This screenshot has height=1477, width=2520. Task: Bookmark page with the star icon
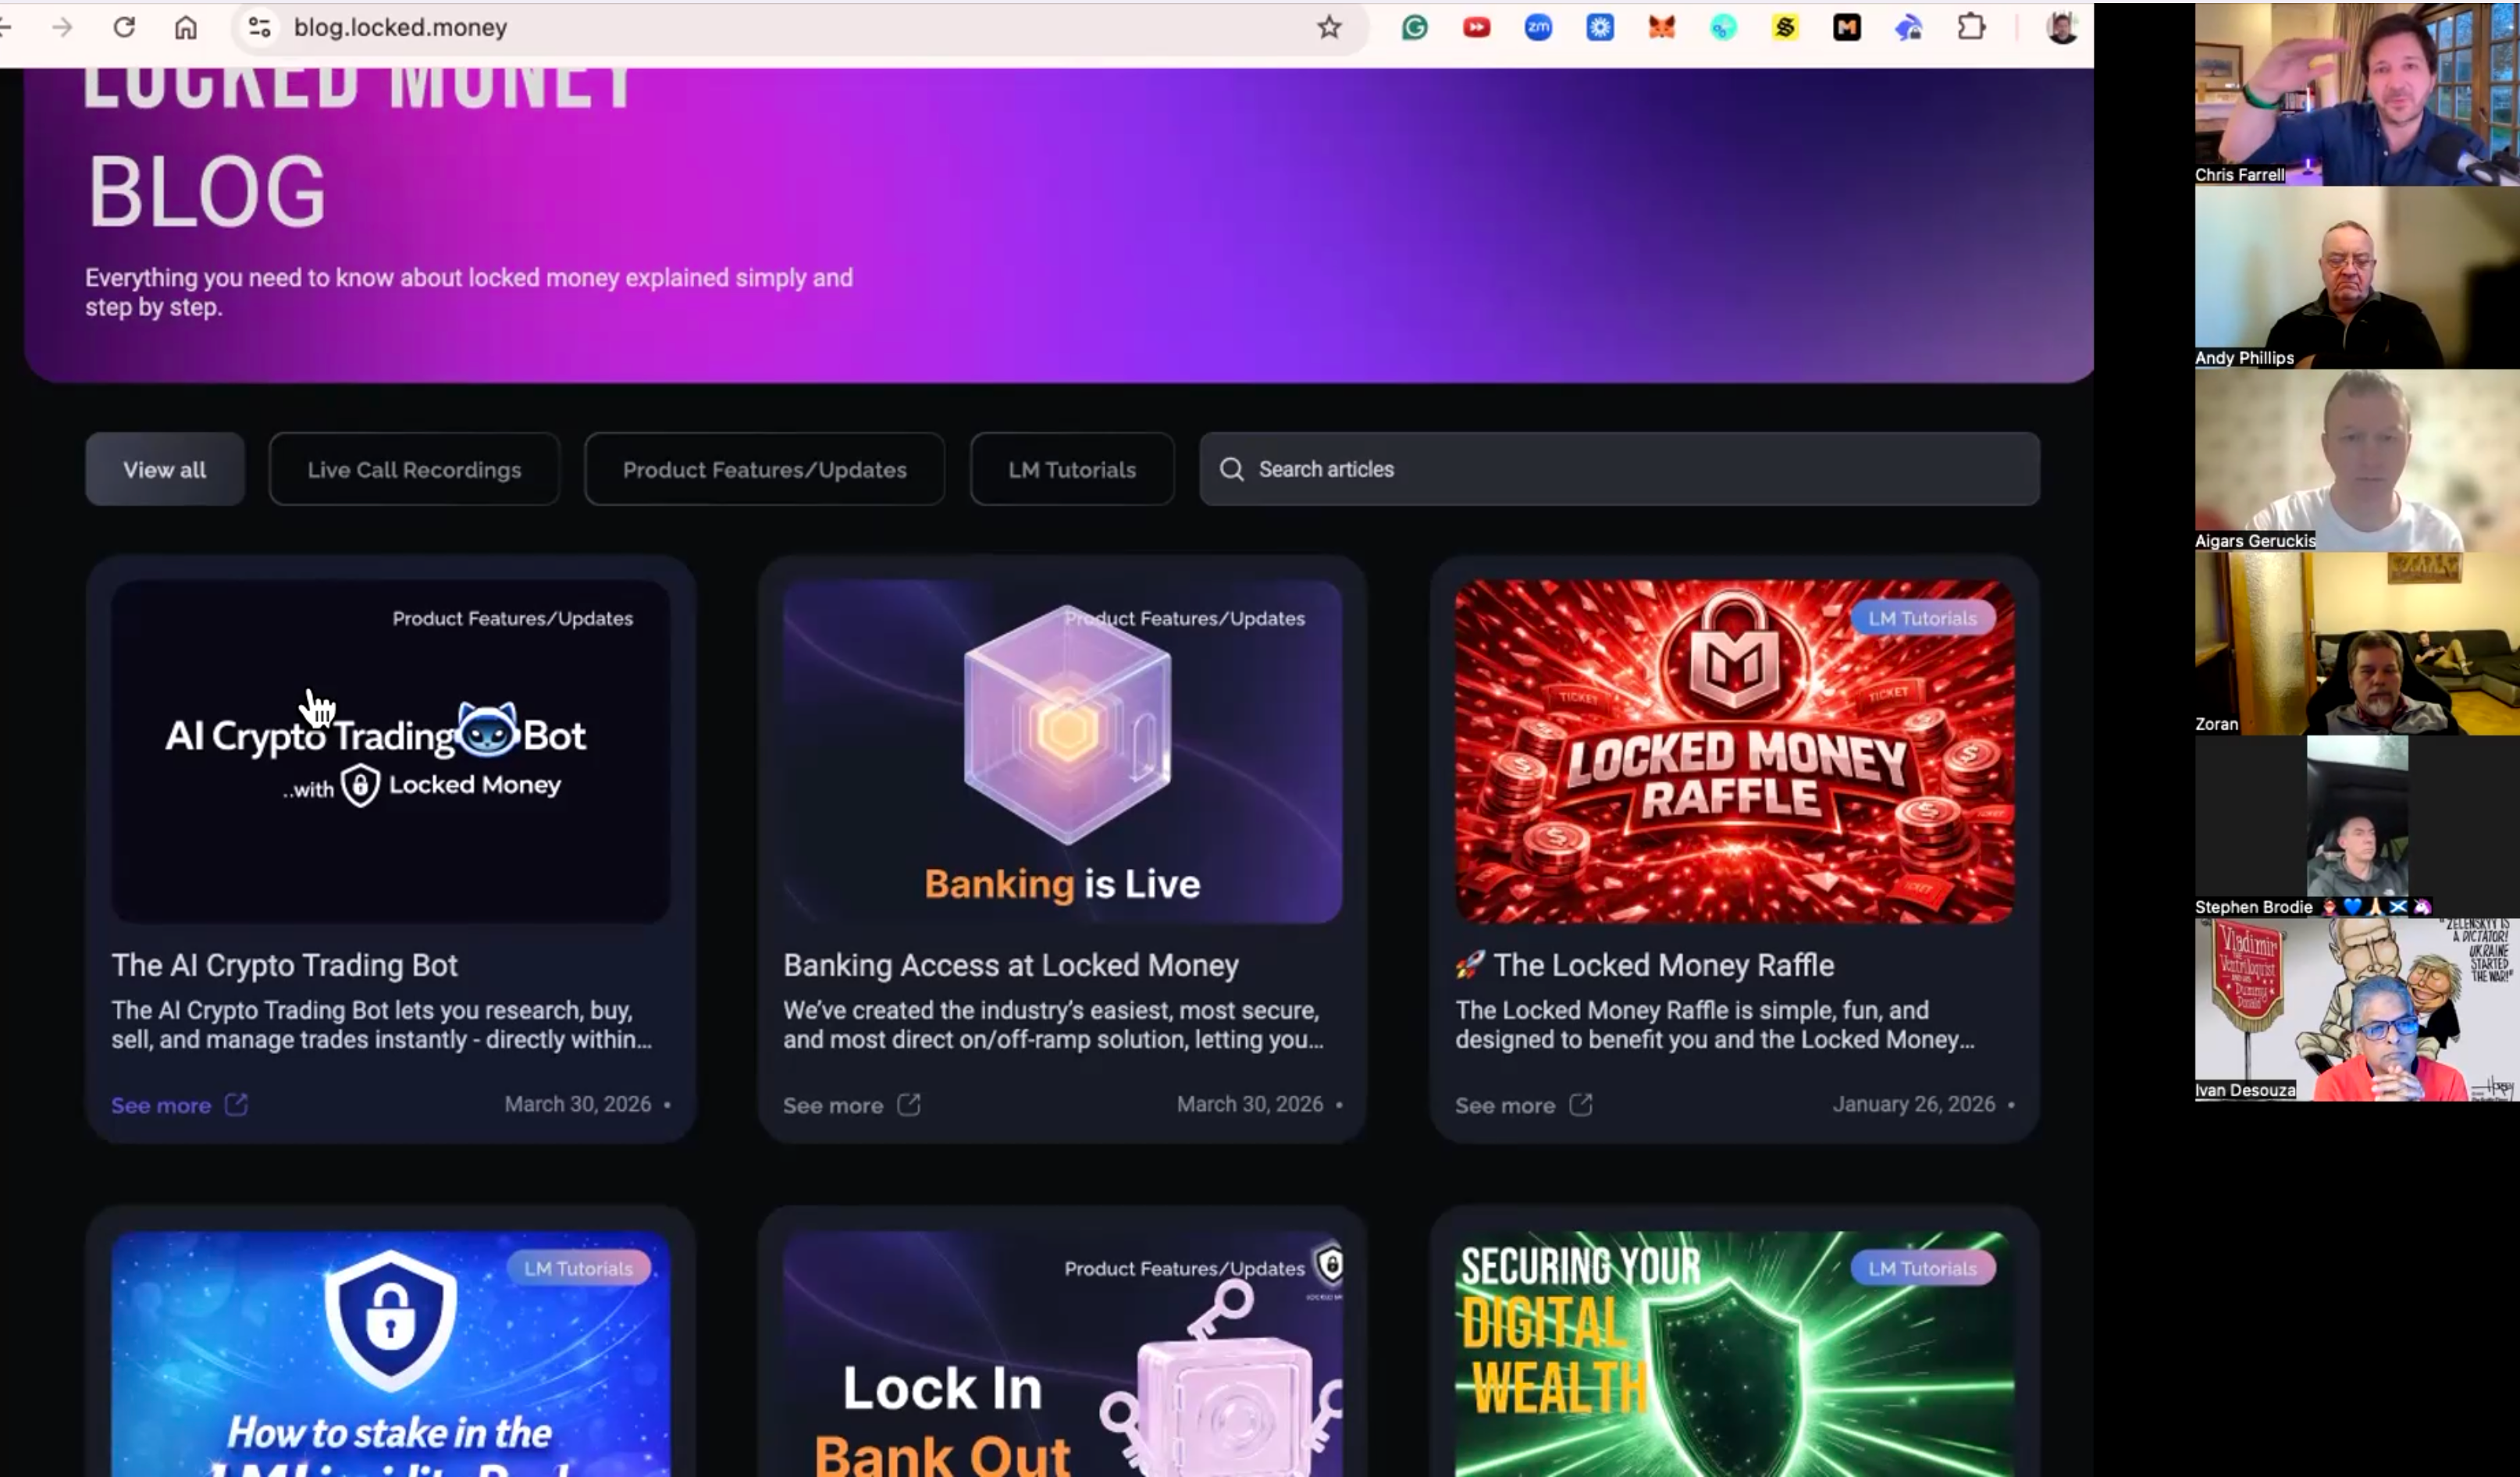click(1328, 28)
